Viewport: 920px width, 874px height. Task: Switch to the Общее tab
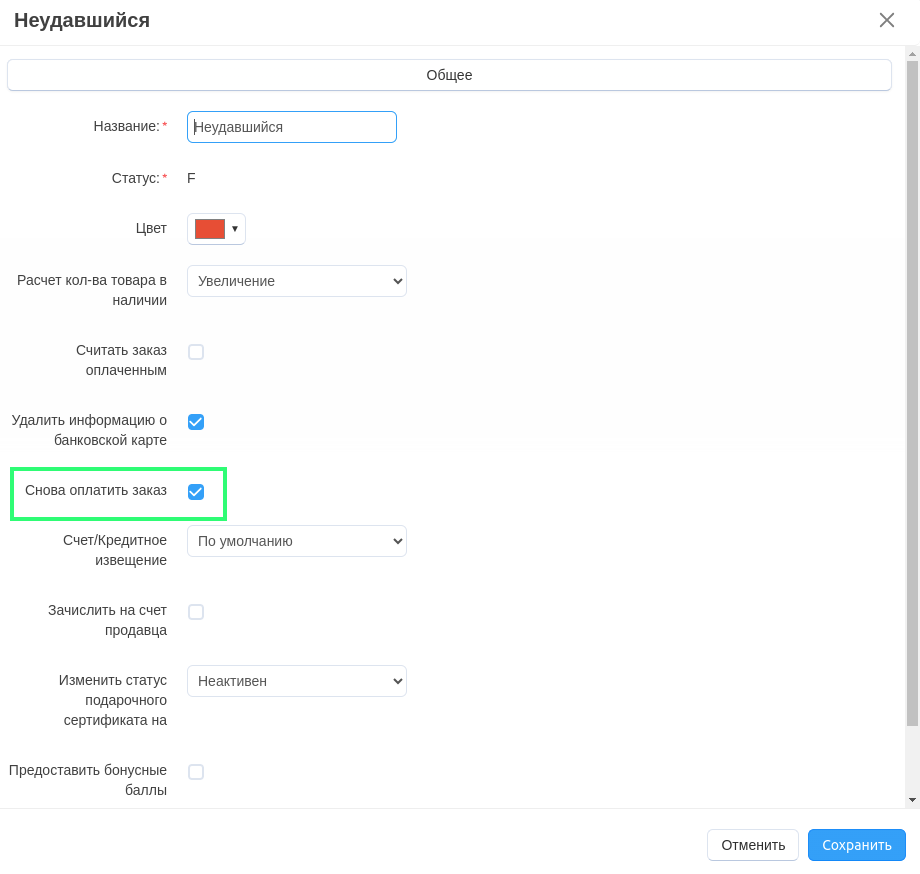point(449,75)
